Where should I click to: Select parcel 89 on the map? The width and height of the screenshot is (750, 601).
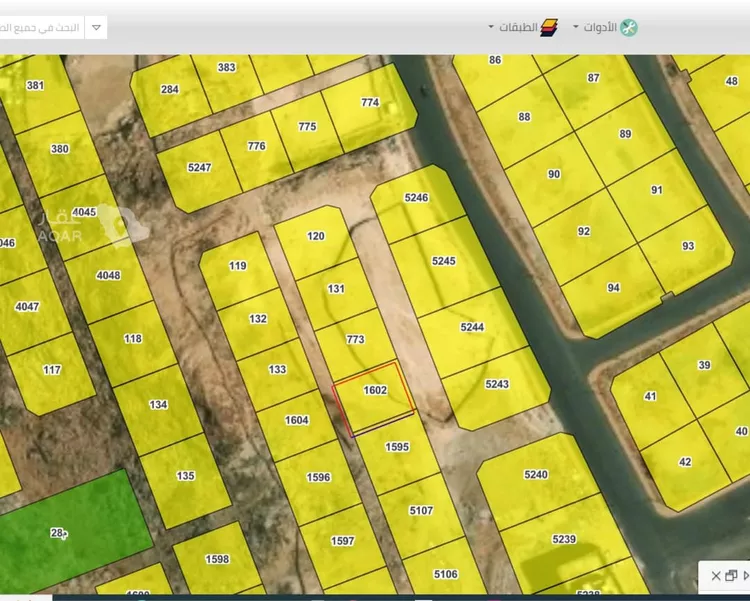tap(625, 139)
